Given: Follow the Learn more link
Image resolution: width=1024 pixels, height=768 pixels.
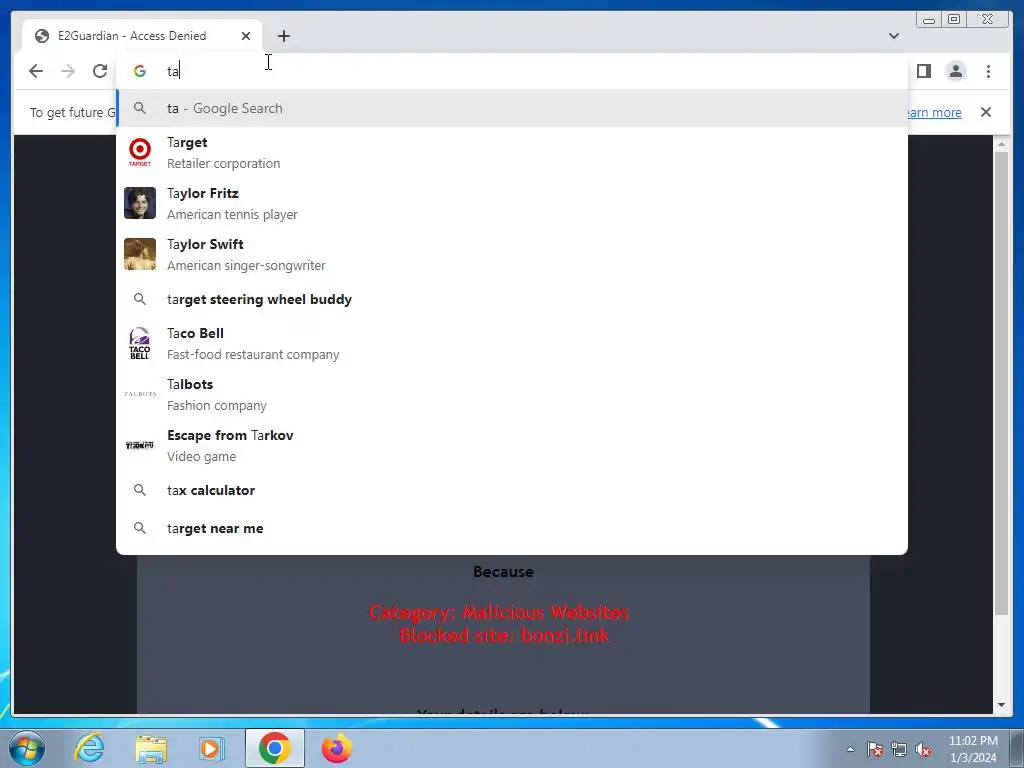Looking at the screenshot, I should pos(935,112).
